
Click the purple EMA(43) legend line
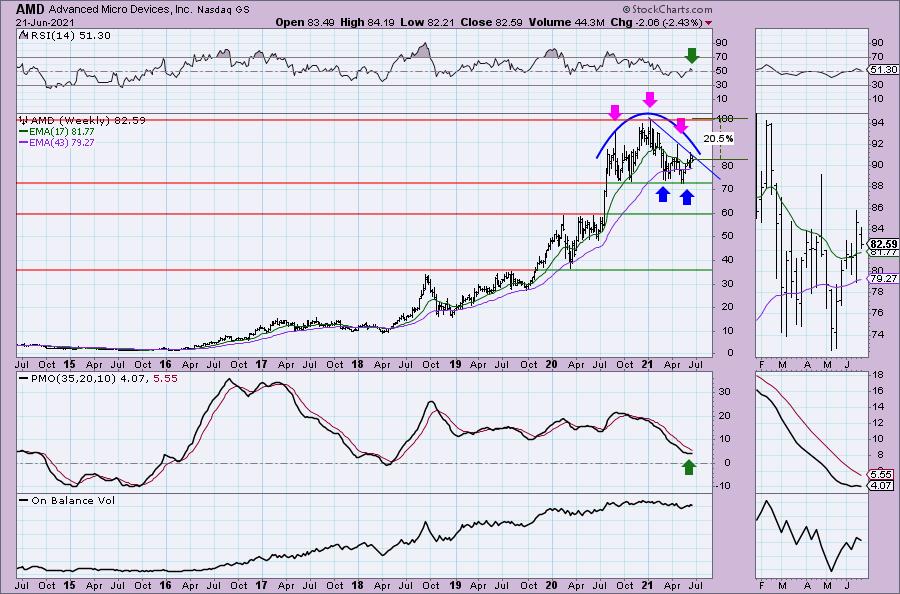[24, 142]
